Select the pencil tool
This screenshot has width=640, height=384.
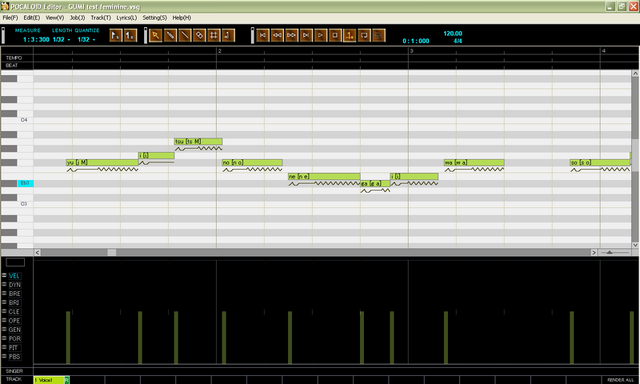point(170,36)
